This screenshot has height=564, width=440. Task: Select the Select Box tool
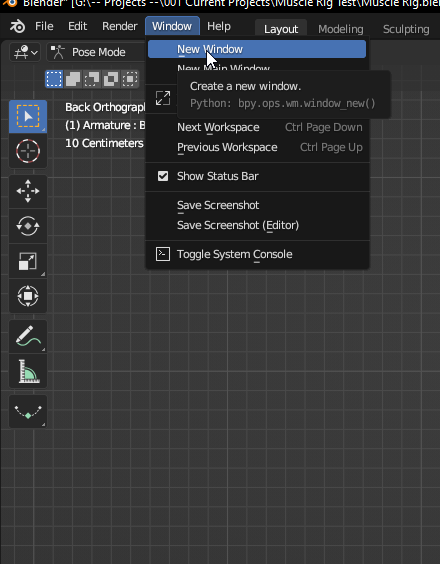coord(28,117)
